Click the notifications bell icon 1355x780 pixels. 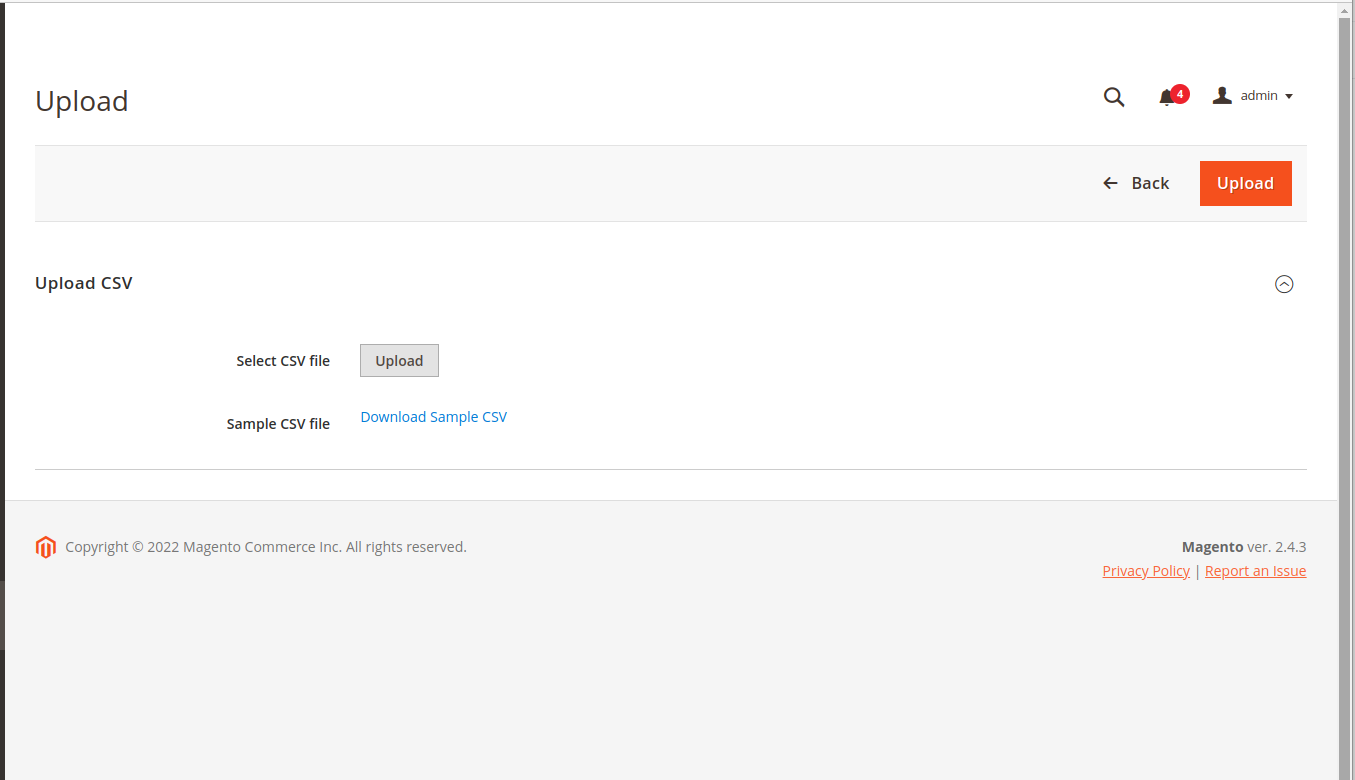tap(1166, 97)
